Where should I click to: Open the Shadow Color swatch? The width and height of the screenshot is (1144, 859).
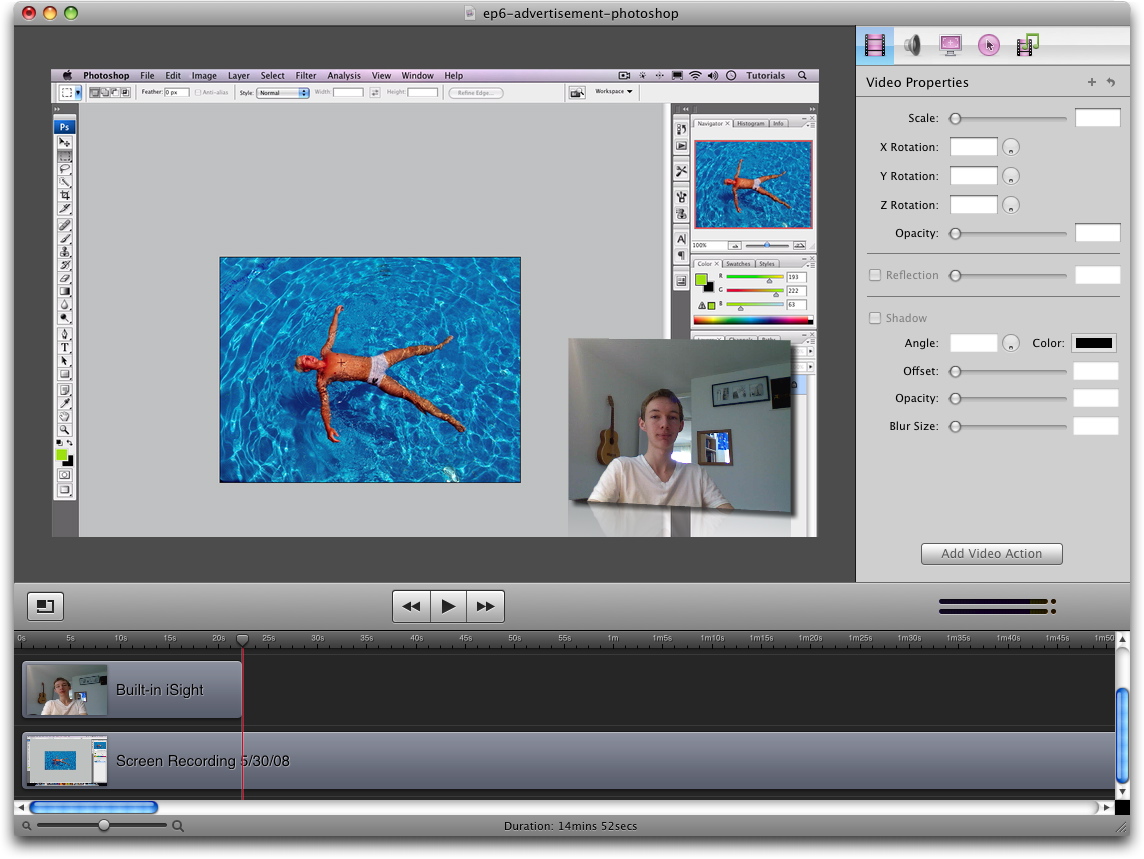point(1093,343)
